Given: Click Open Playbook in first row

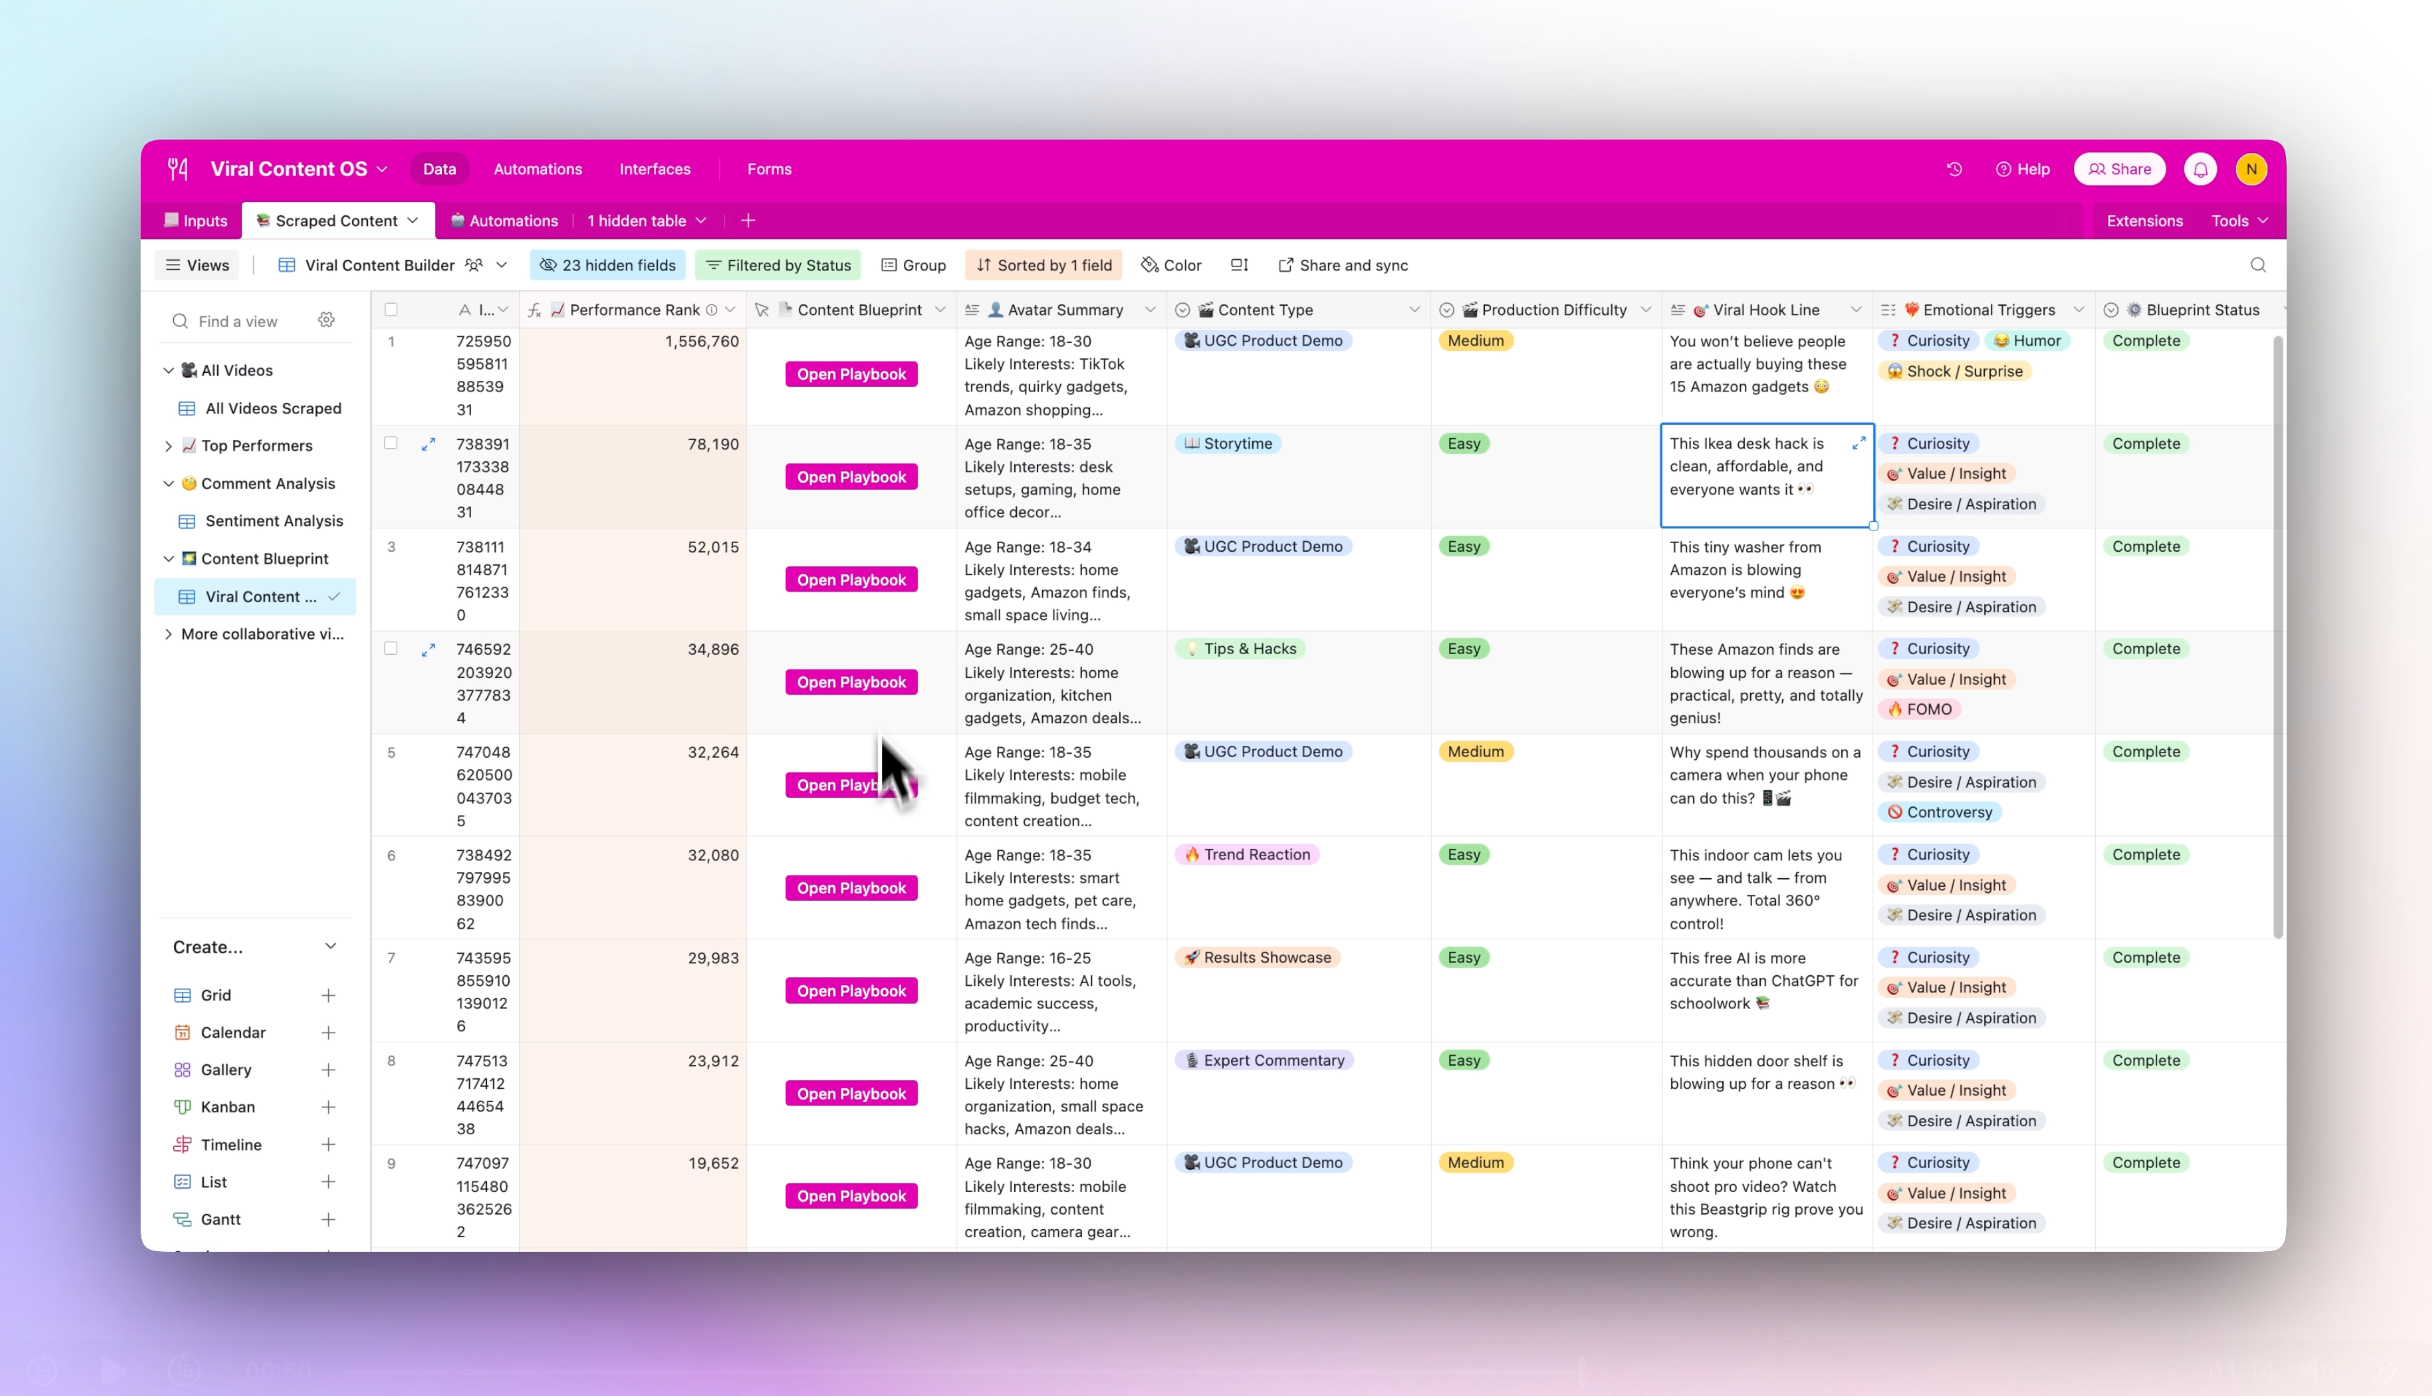Looking at the screenshot, I should [851, 374].
